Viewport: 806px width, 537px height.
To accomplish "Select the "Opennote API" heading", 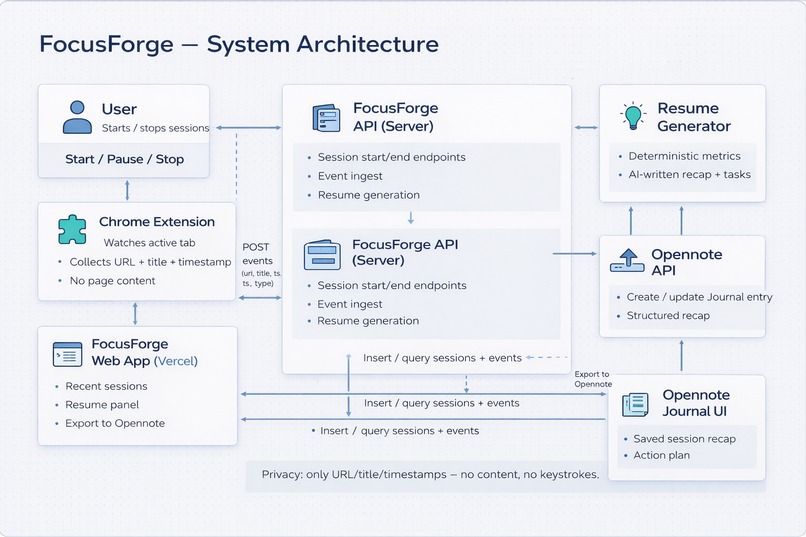I will pos(687,262).
